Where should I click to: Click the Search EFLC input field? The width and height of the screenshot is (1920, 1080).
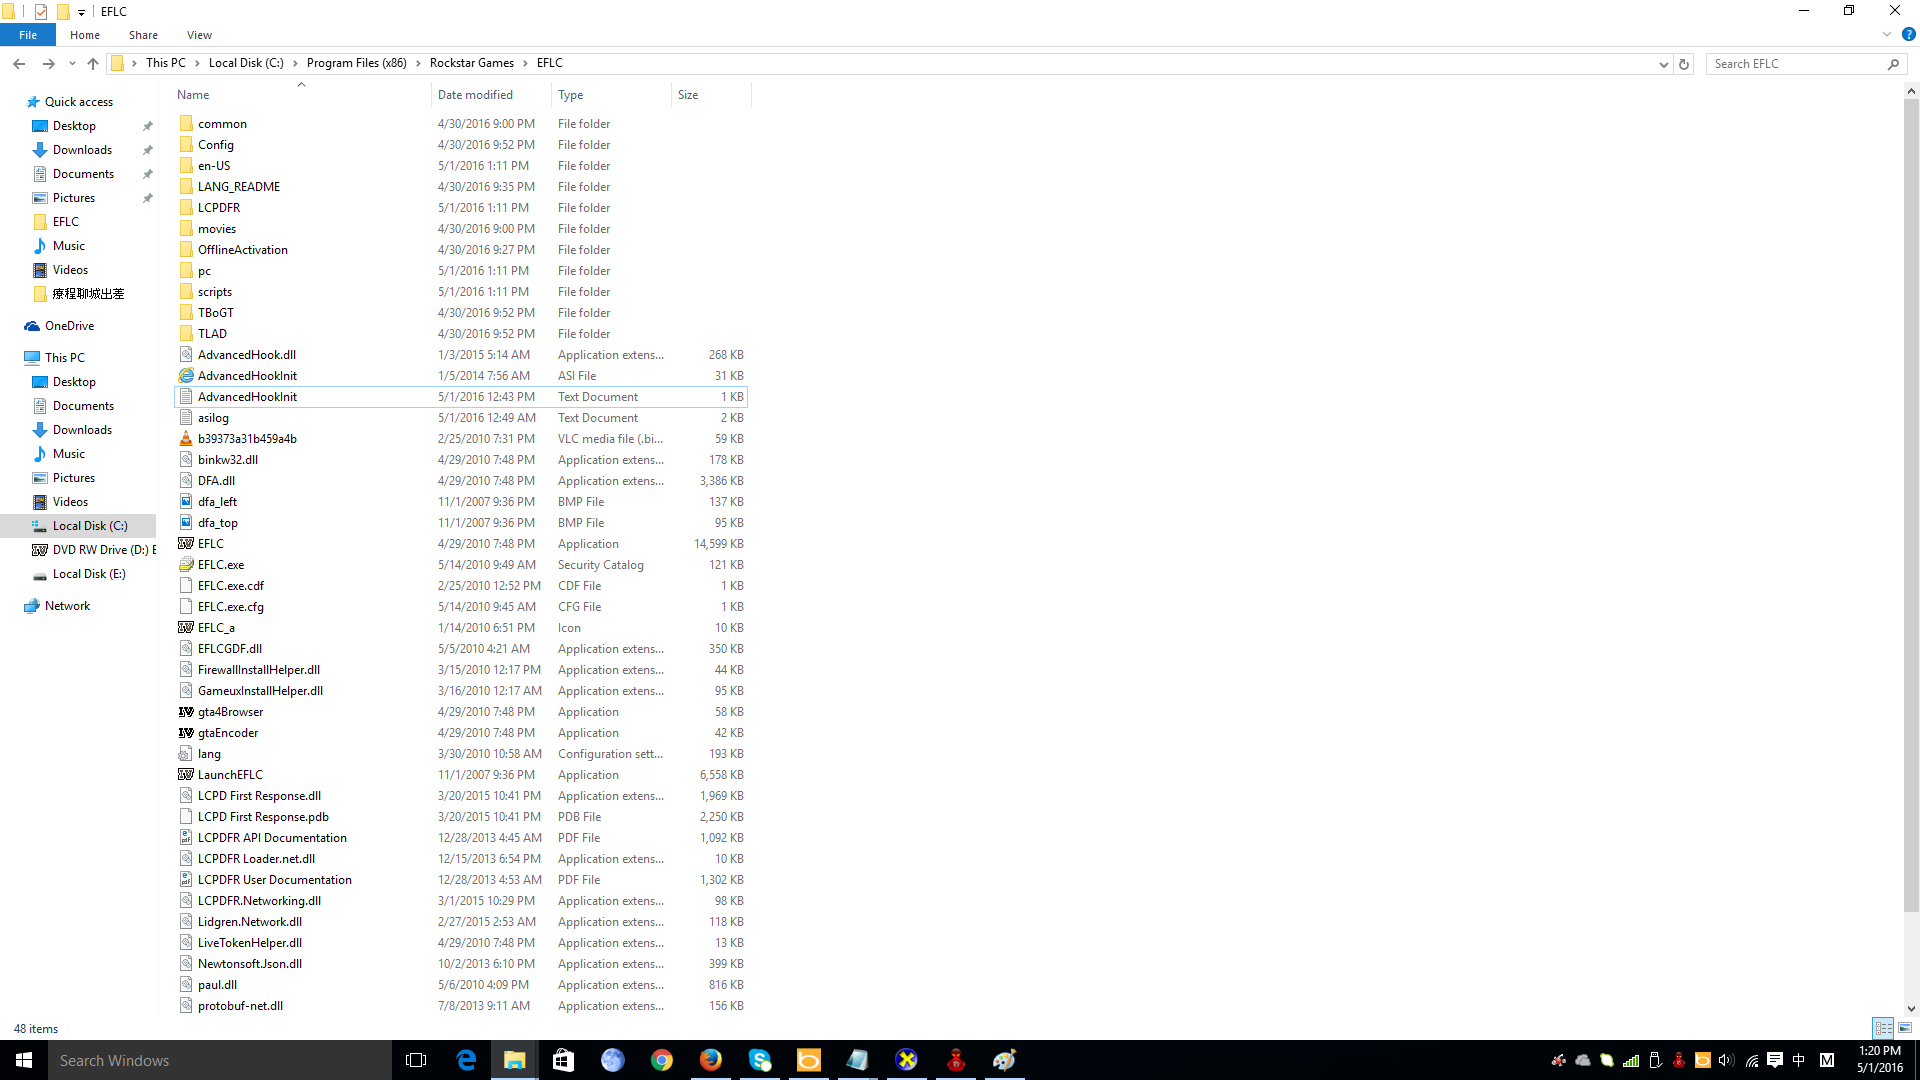pos(1797,64)
